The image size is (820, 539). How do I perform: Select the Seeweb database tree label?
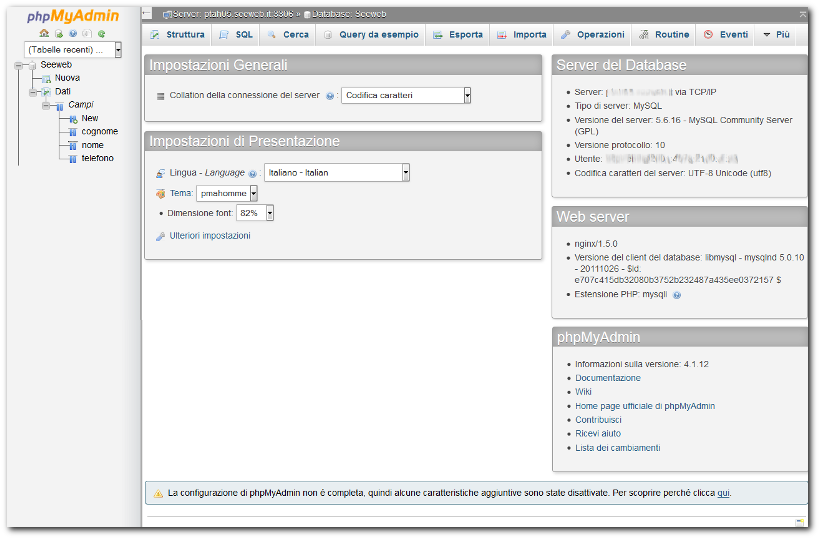pos(56,65)
